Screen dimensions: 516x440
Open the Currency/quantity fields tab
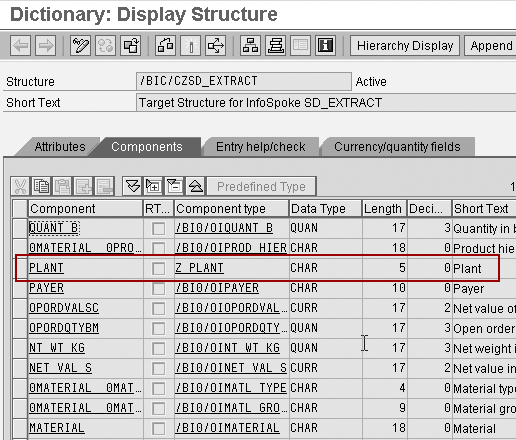coord(397,147)
